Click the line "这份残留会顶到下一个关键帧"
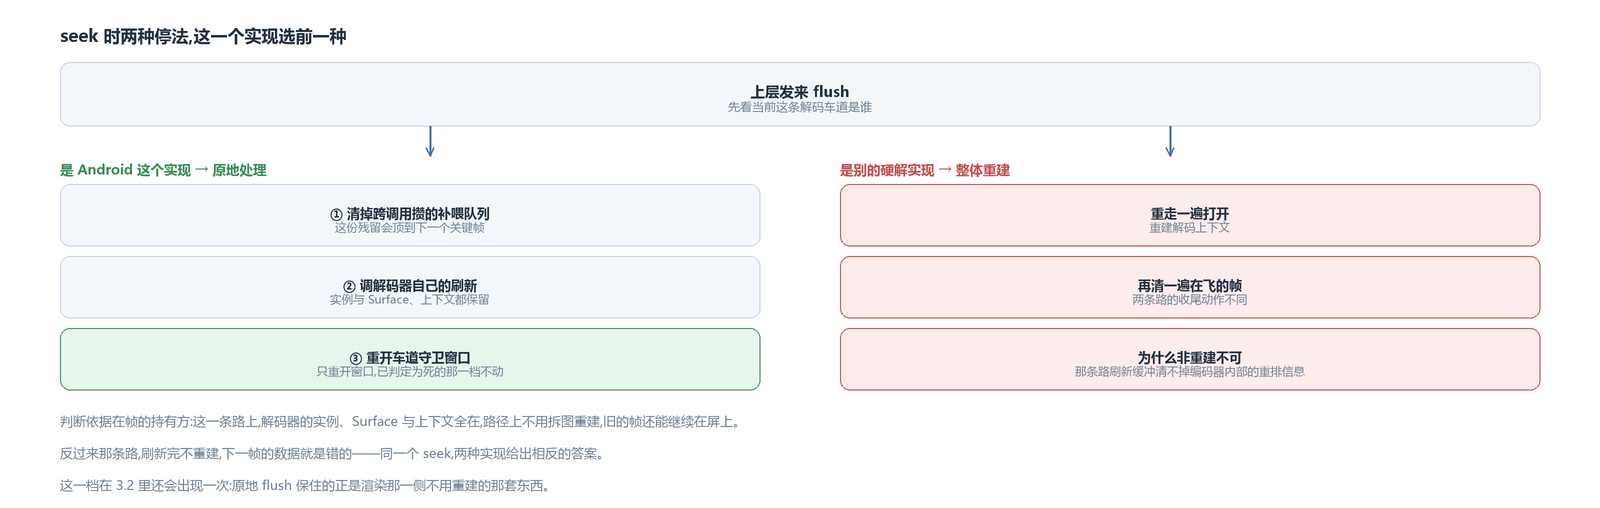 410,228
